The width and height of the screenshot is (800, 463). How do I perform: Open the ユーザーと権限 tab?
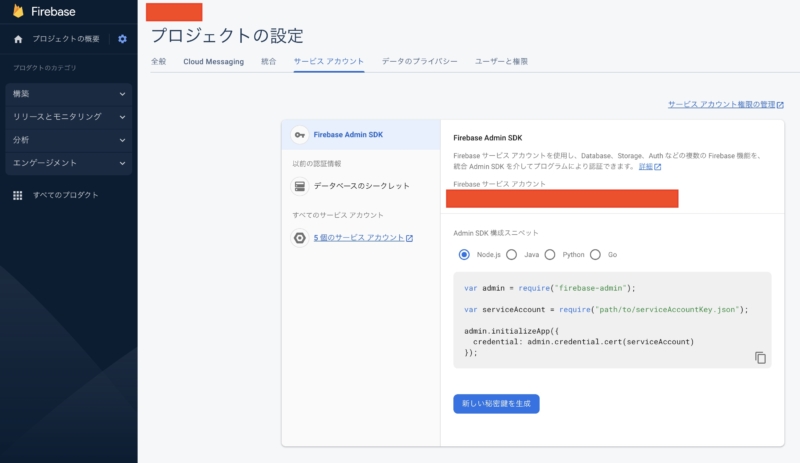coord(502,62)
